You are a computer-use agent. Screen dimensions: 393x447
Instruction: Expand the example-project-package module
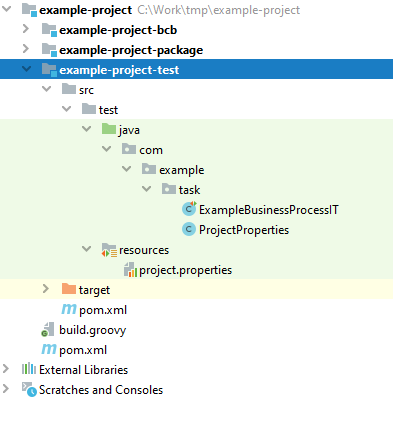click(26, 49)
